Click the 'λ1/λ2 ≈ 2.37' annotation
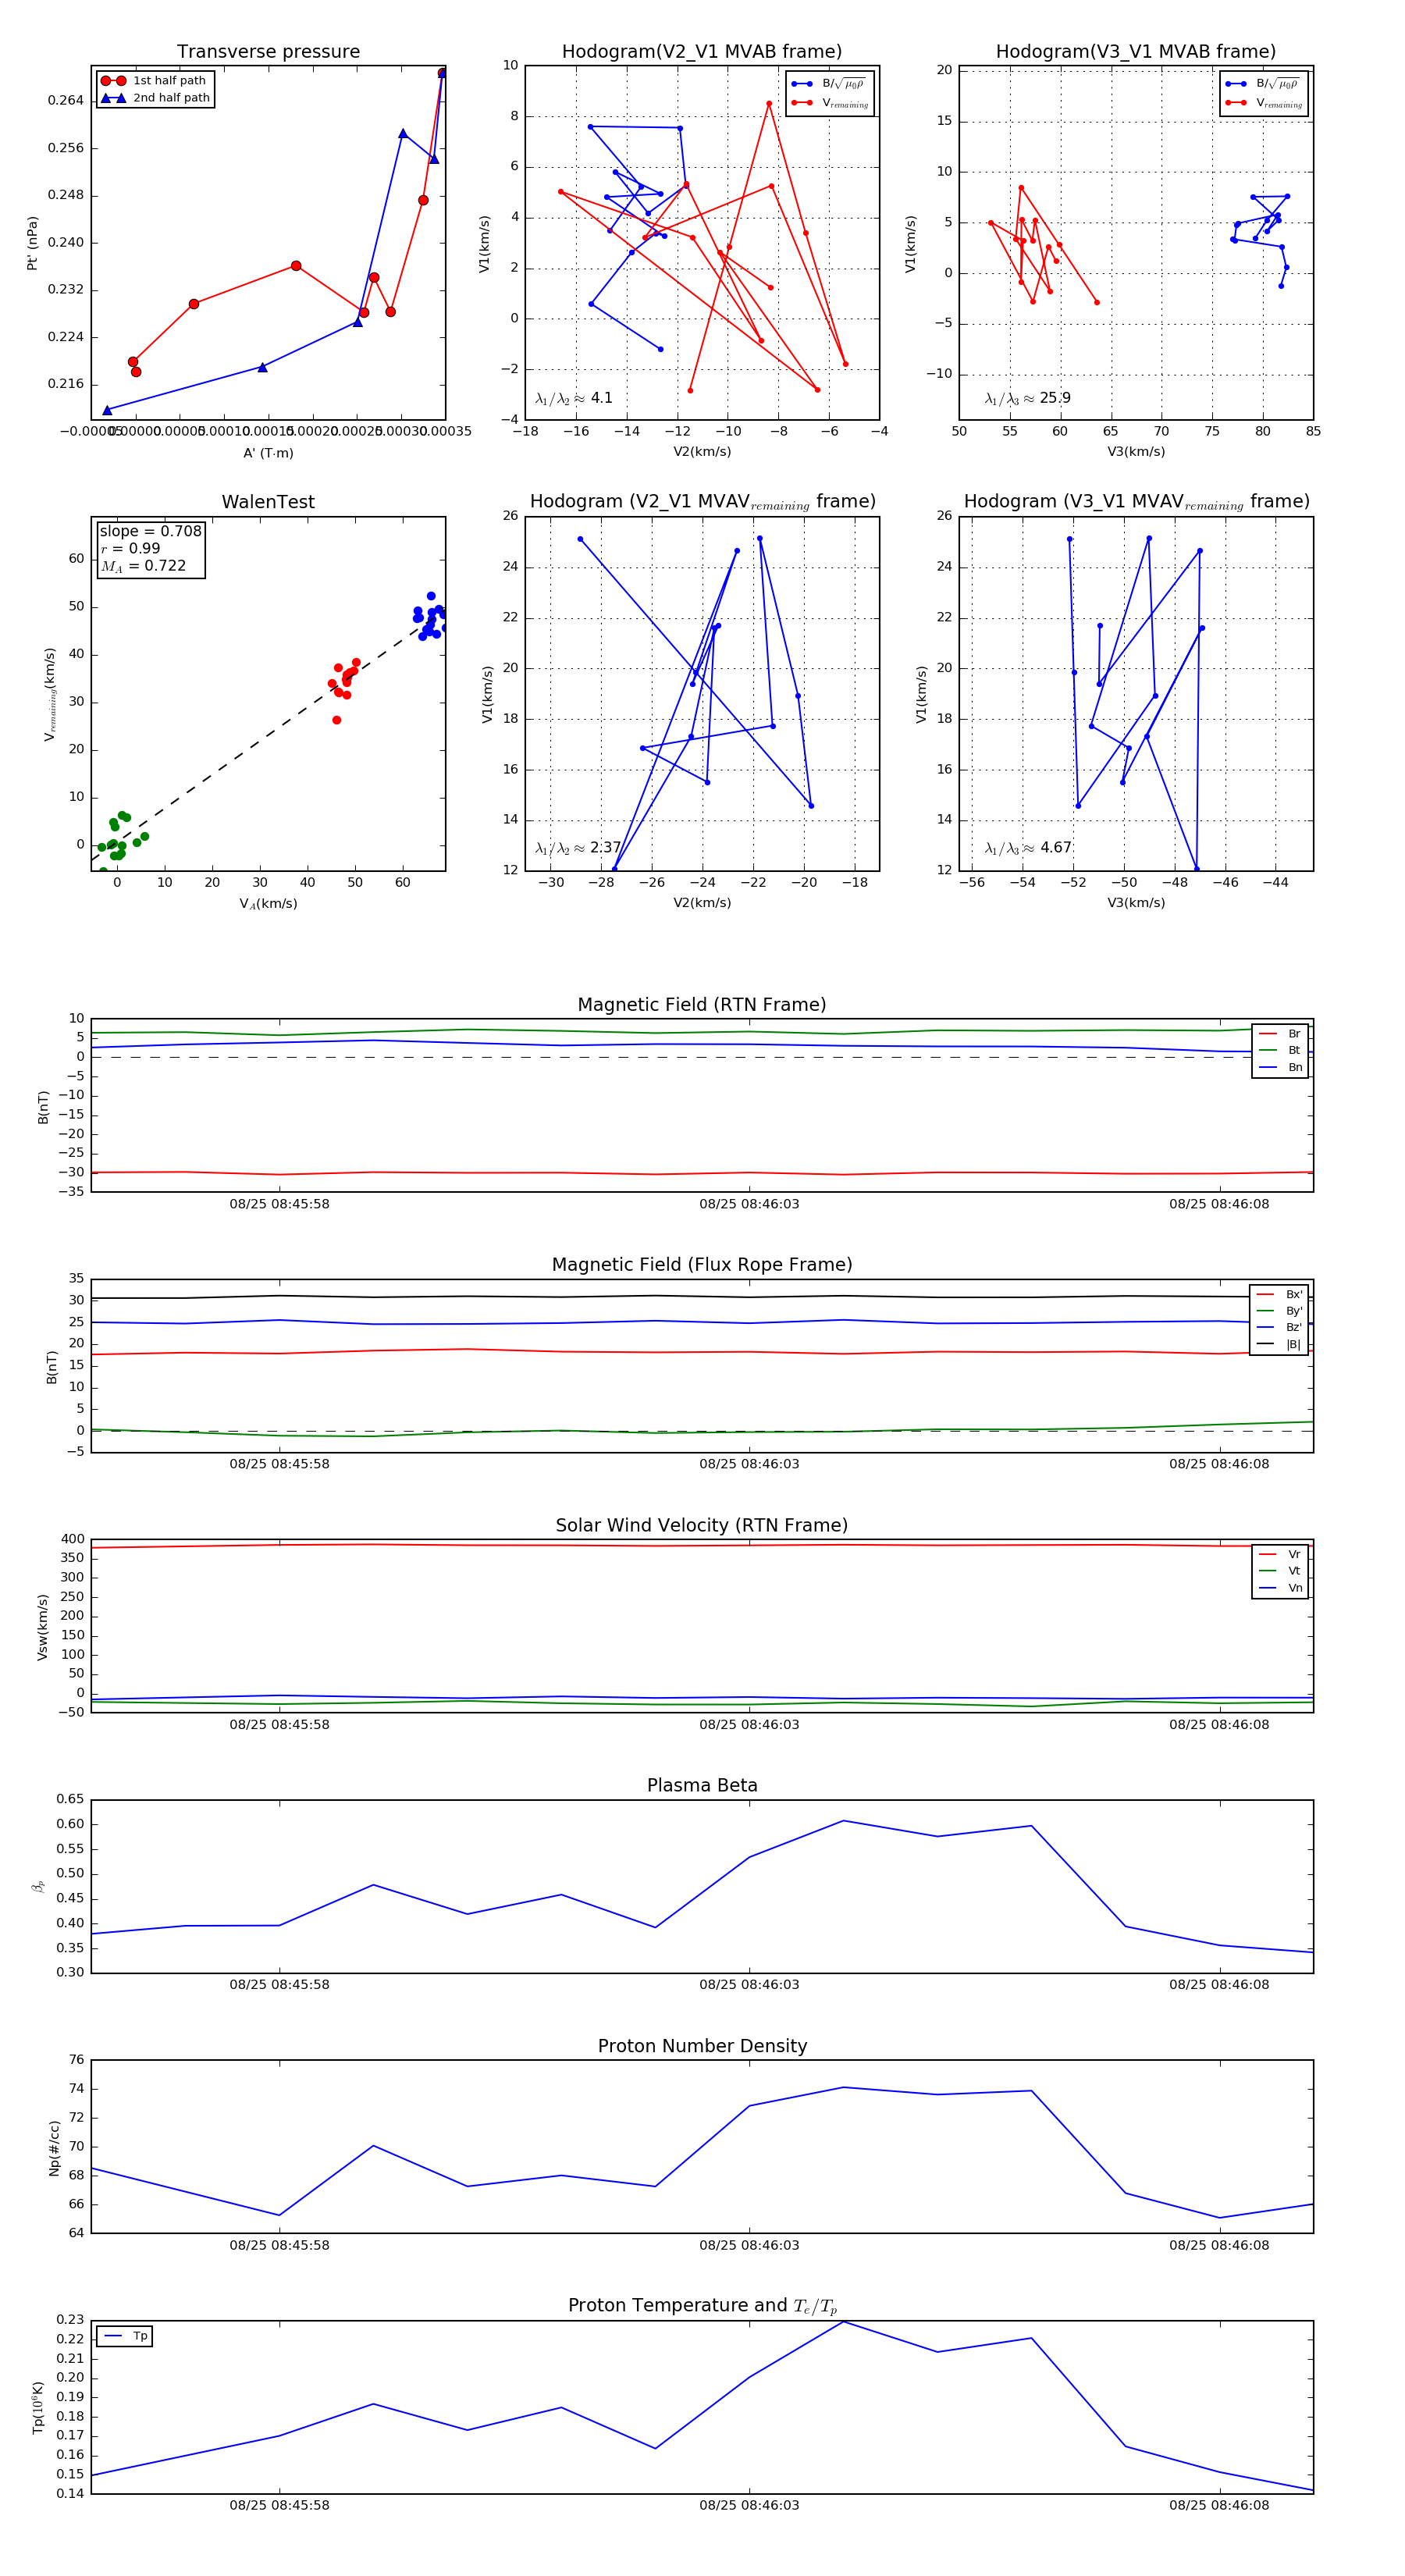The width and height of the screenshot is (1405, 2576). point(578,848)
